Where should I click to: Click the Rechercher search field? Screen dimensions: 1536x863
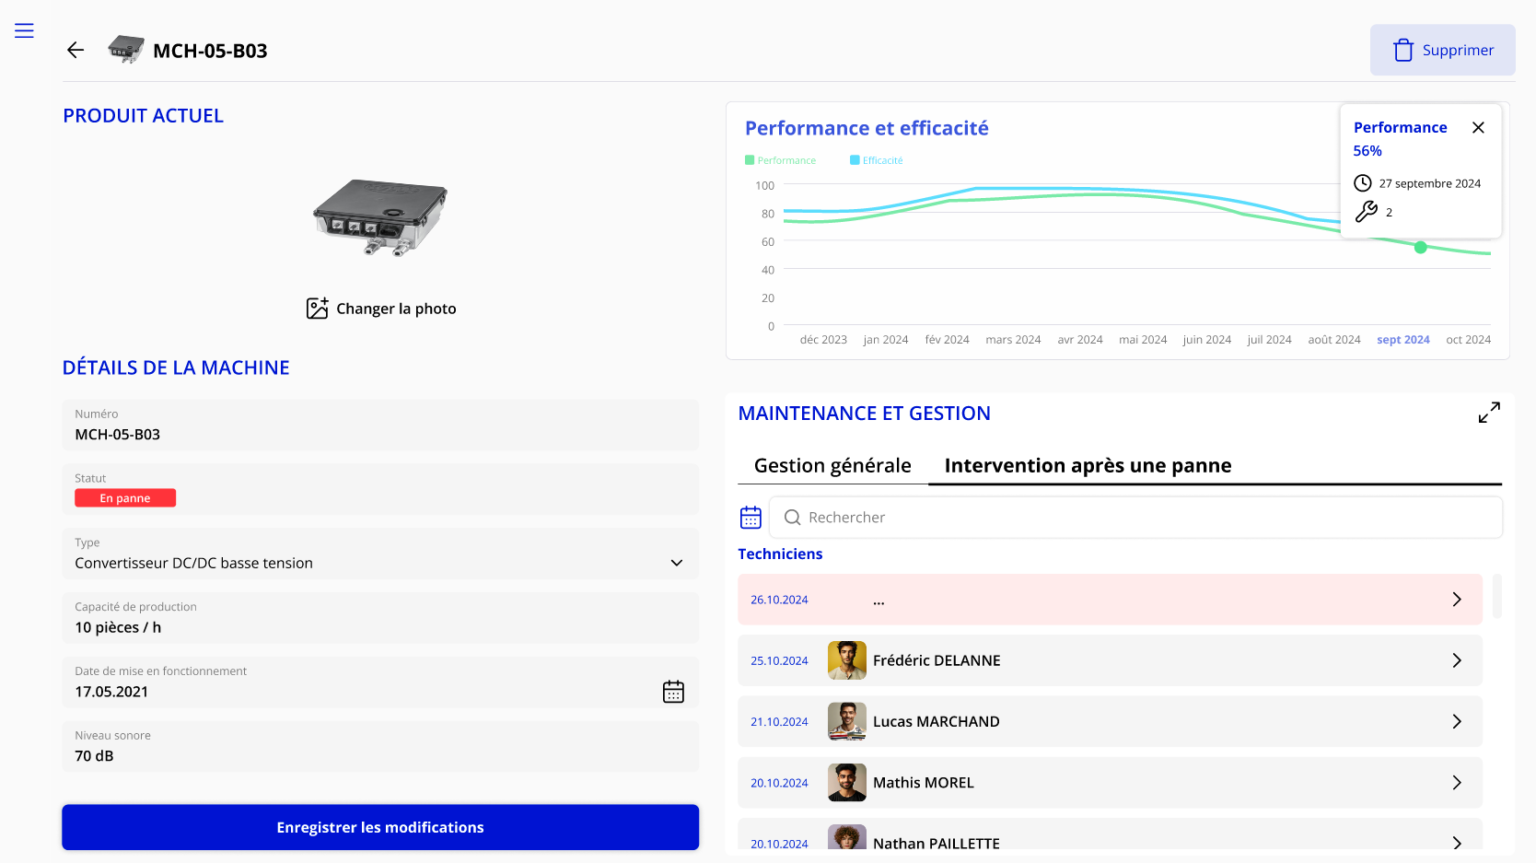tap(1135, 517)
